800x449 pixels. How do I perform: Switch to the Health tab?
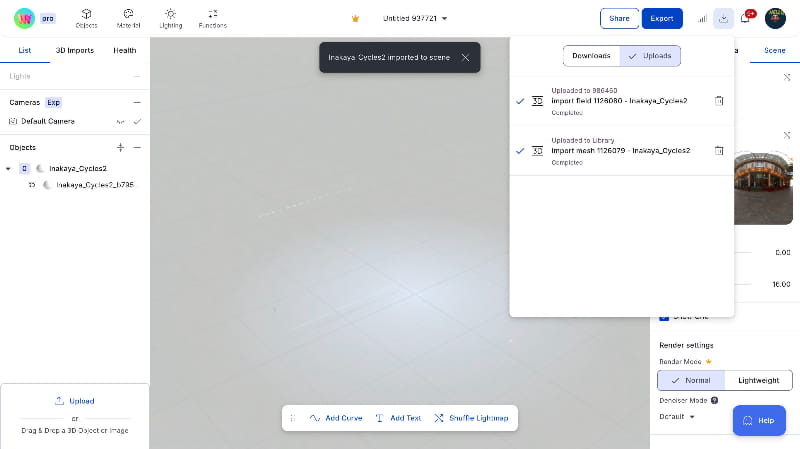click(x=124, y=51)
